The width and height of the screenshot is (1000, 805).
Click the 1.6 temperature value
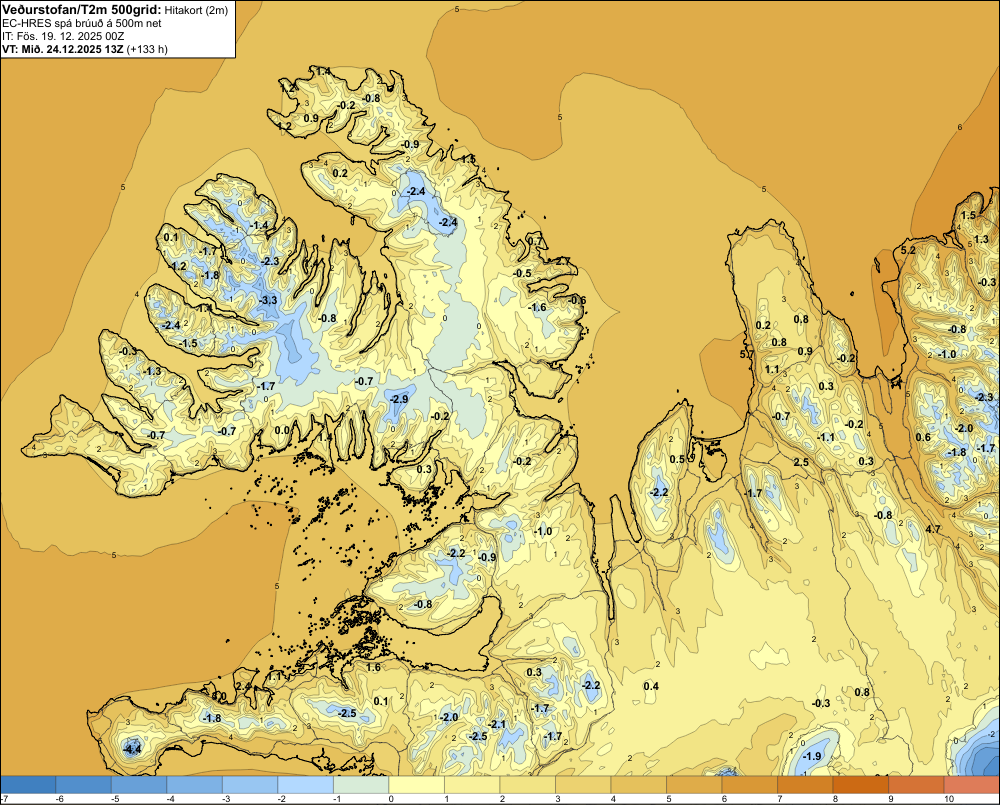pos(373,667)
